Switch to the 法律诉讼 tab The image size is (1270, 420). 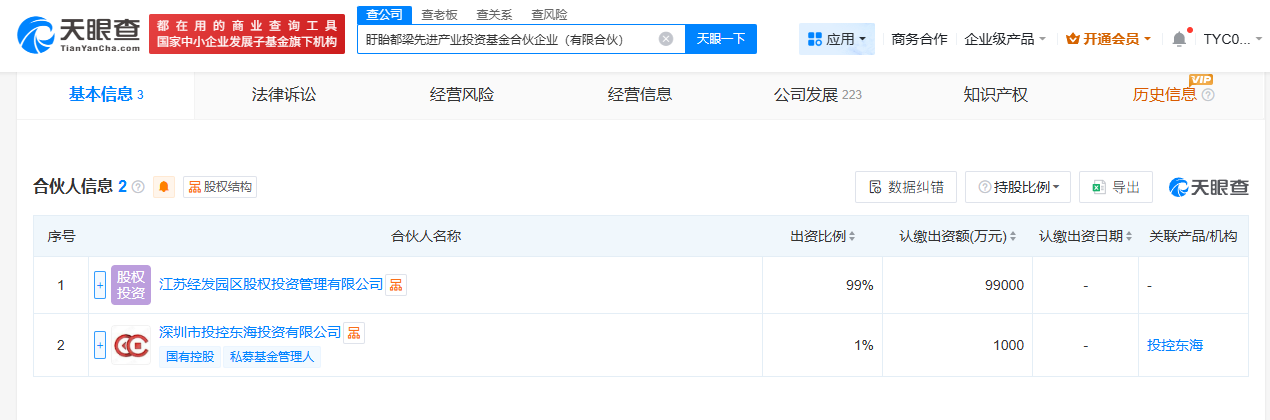tap(284, 95)
